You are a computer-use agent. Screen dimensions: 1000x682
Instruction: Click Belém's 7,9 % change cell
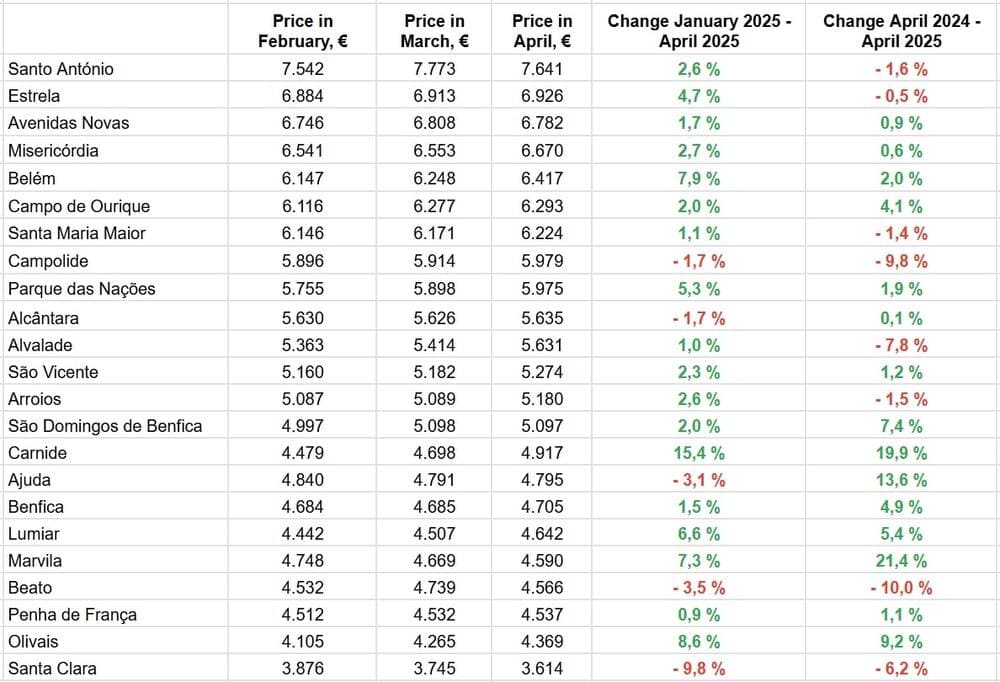coord(699,178)
